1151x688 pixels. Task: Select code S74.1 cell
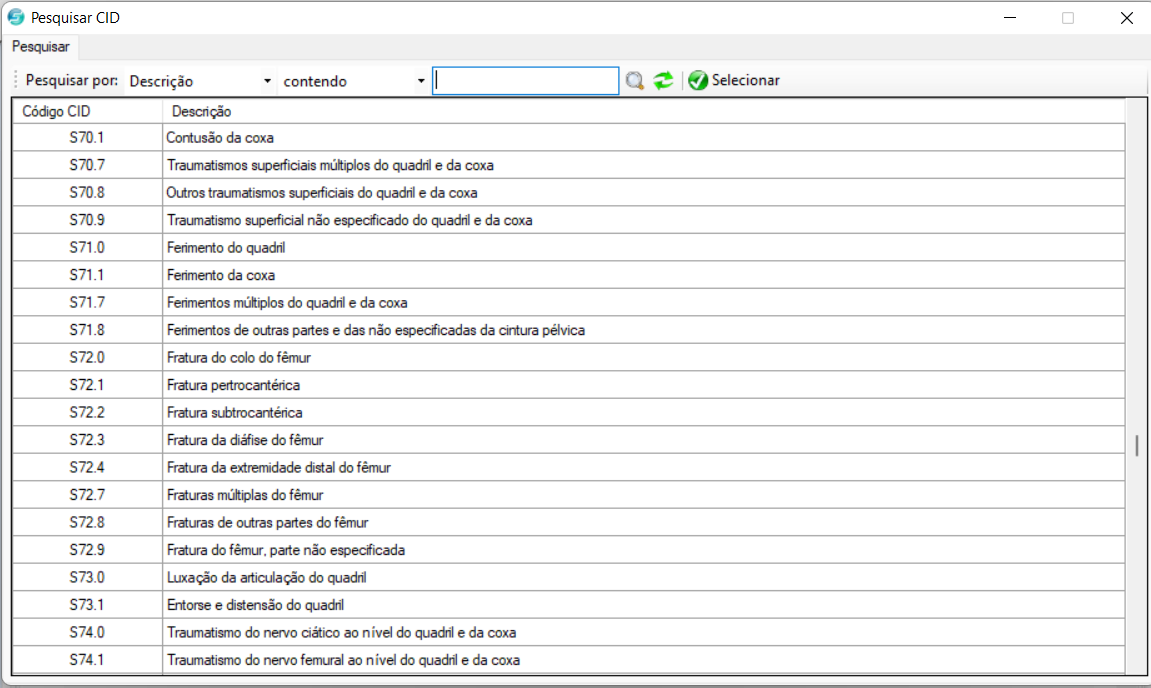coord(87,660)
